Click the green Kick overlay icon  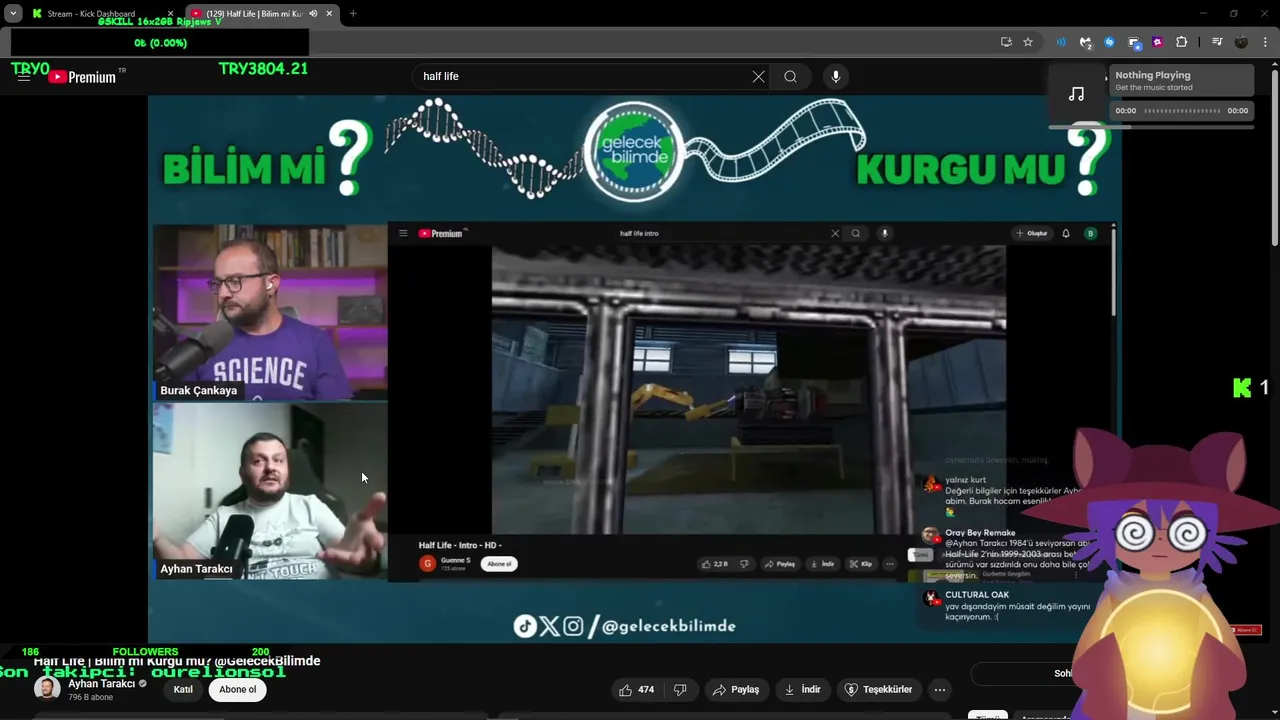1242,388
